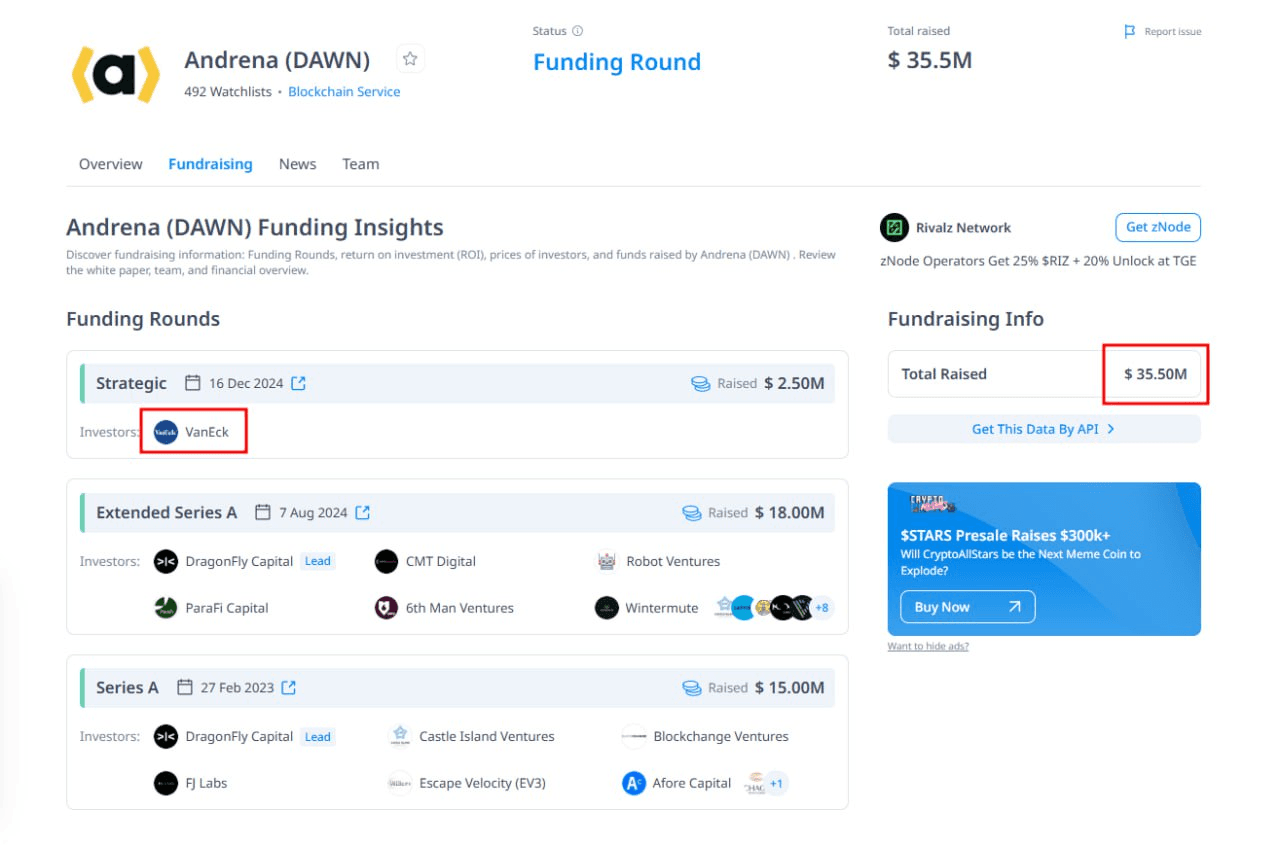This screenshot has width=1280, height=845.
Task: Open Get This Data By API arrow link
Action: pyautogui.click(x=1044, y=429)
